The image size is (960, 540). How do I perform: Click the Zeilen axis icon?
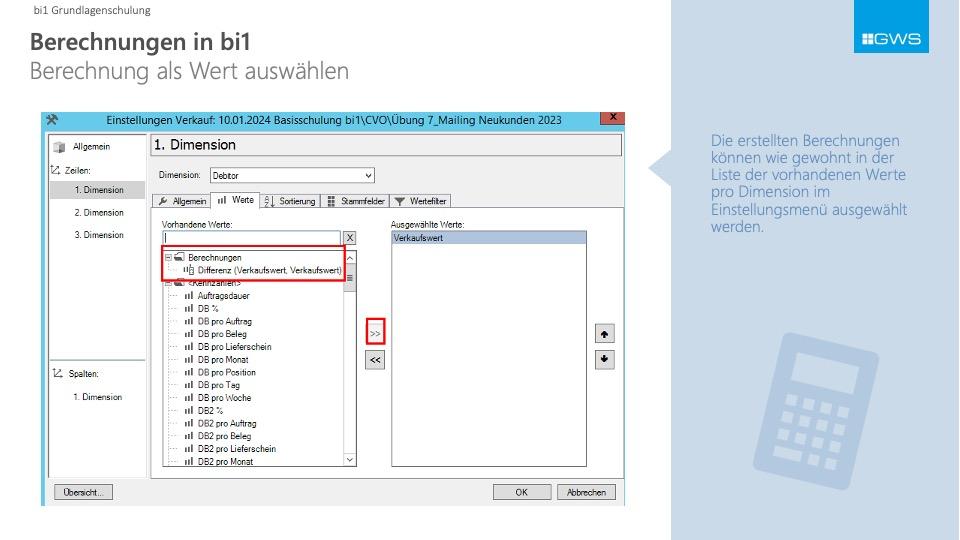tap(56, 170)
